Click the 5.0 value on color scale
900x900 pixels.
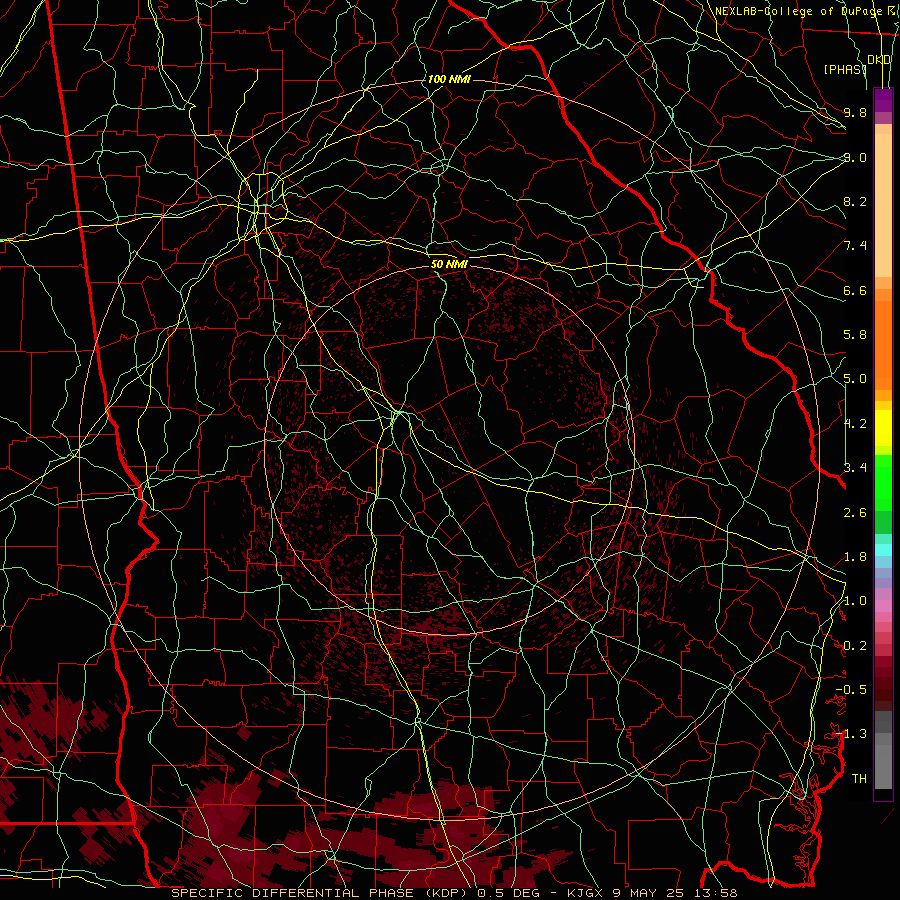pos(855,379)
